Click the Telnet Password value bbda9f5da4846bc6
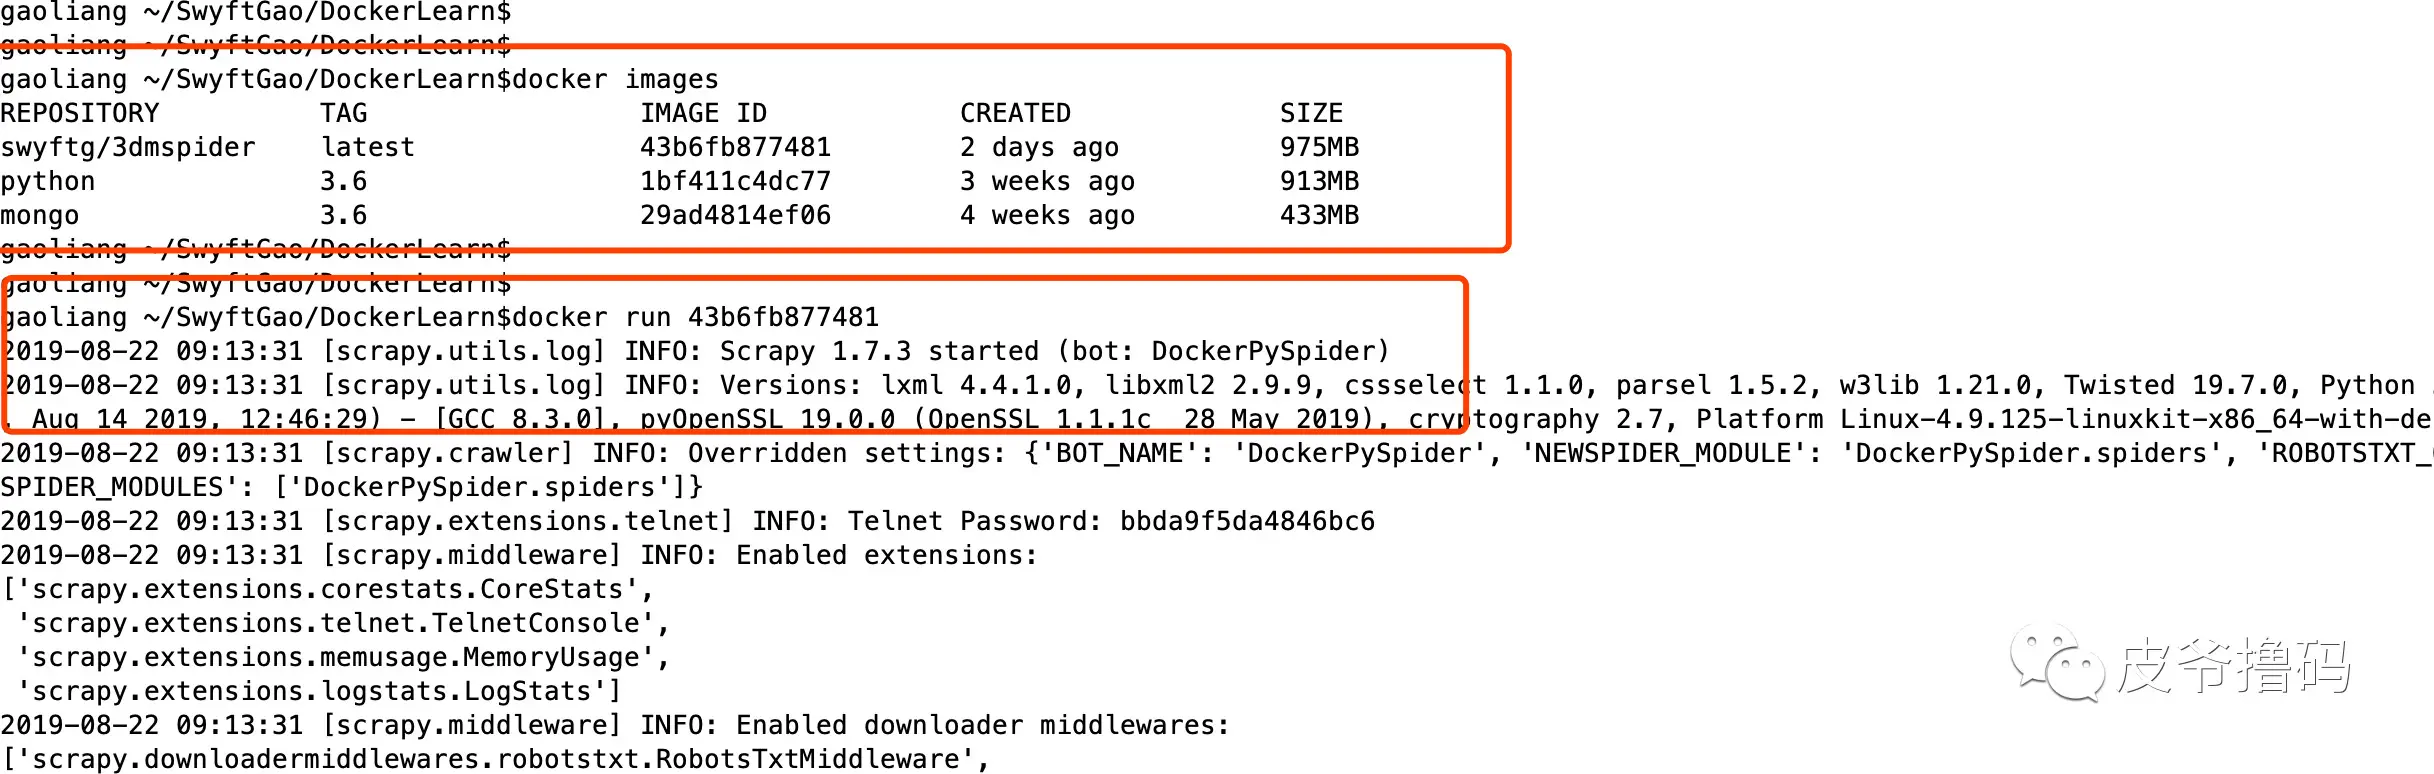This screenshot has height=774, width=2434. 1247,521
